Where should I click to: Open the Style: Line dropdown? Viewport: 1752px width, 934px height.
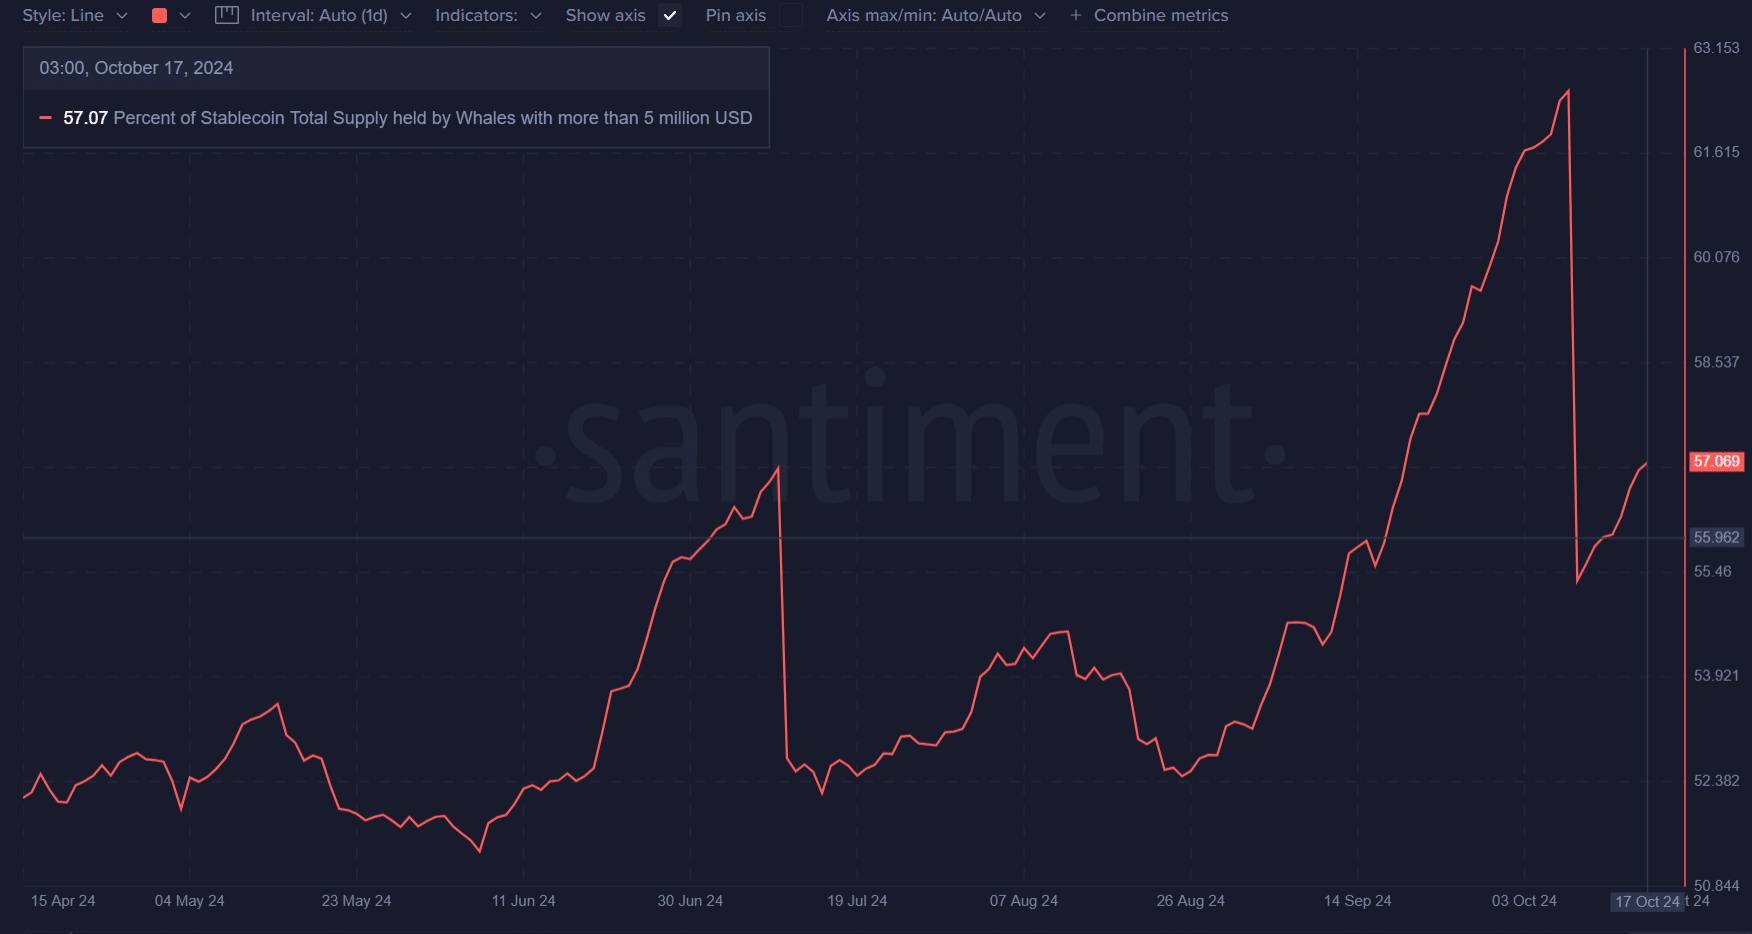tap(74, 16)
